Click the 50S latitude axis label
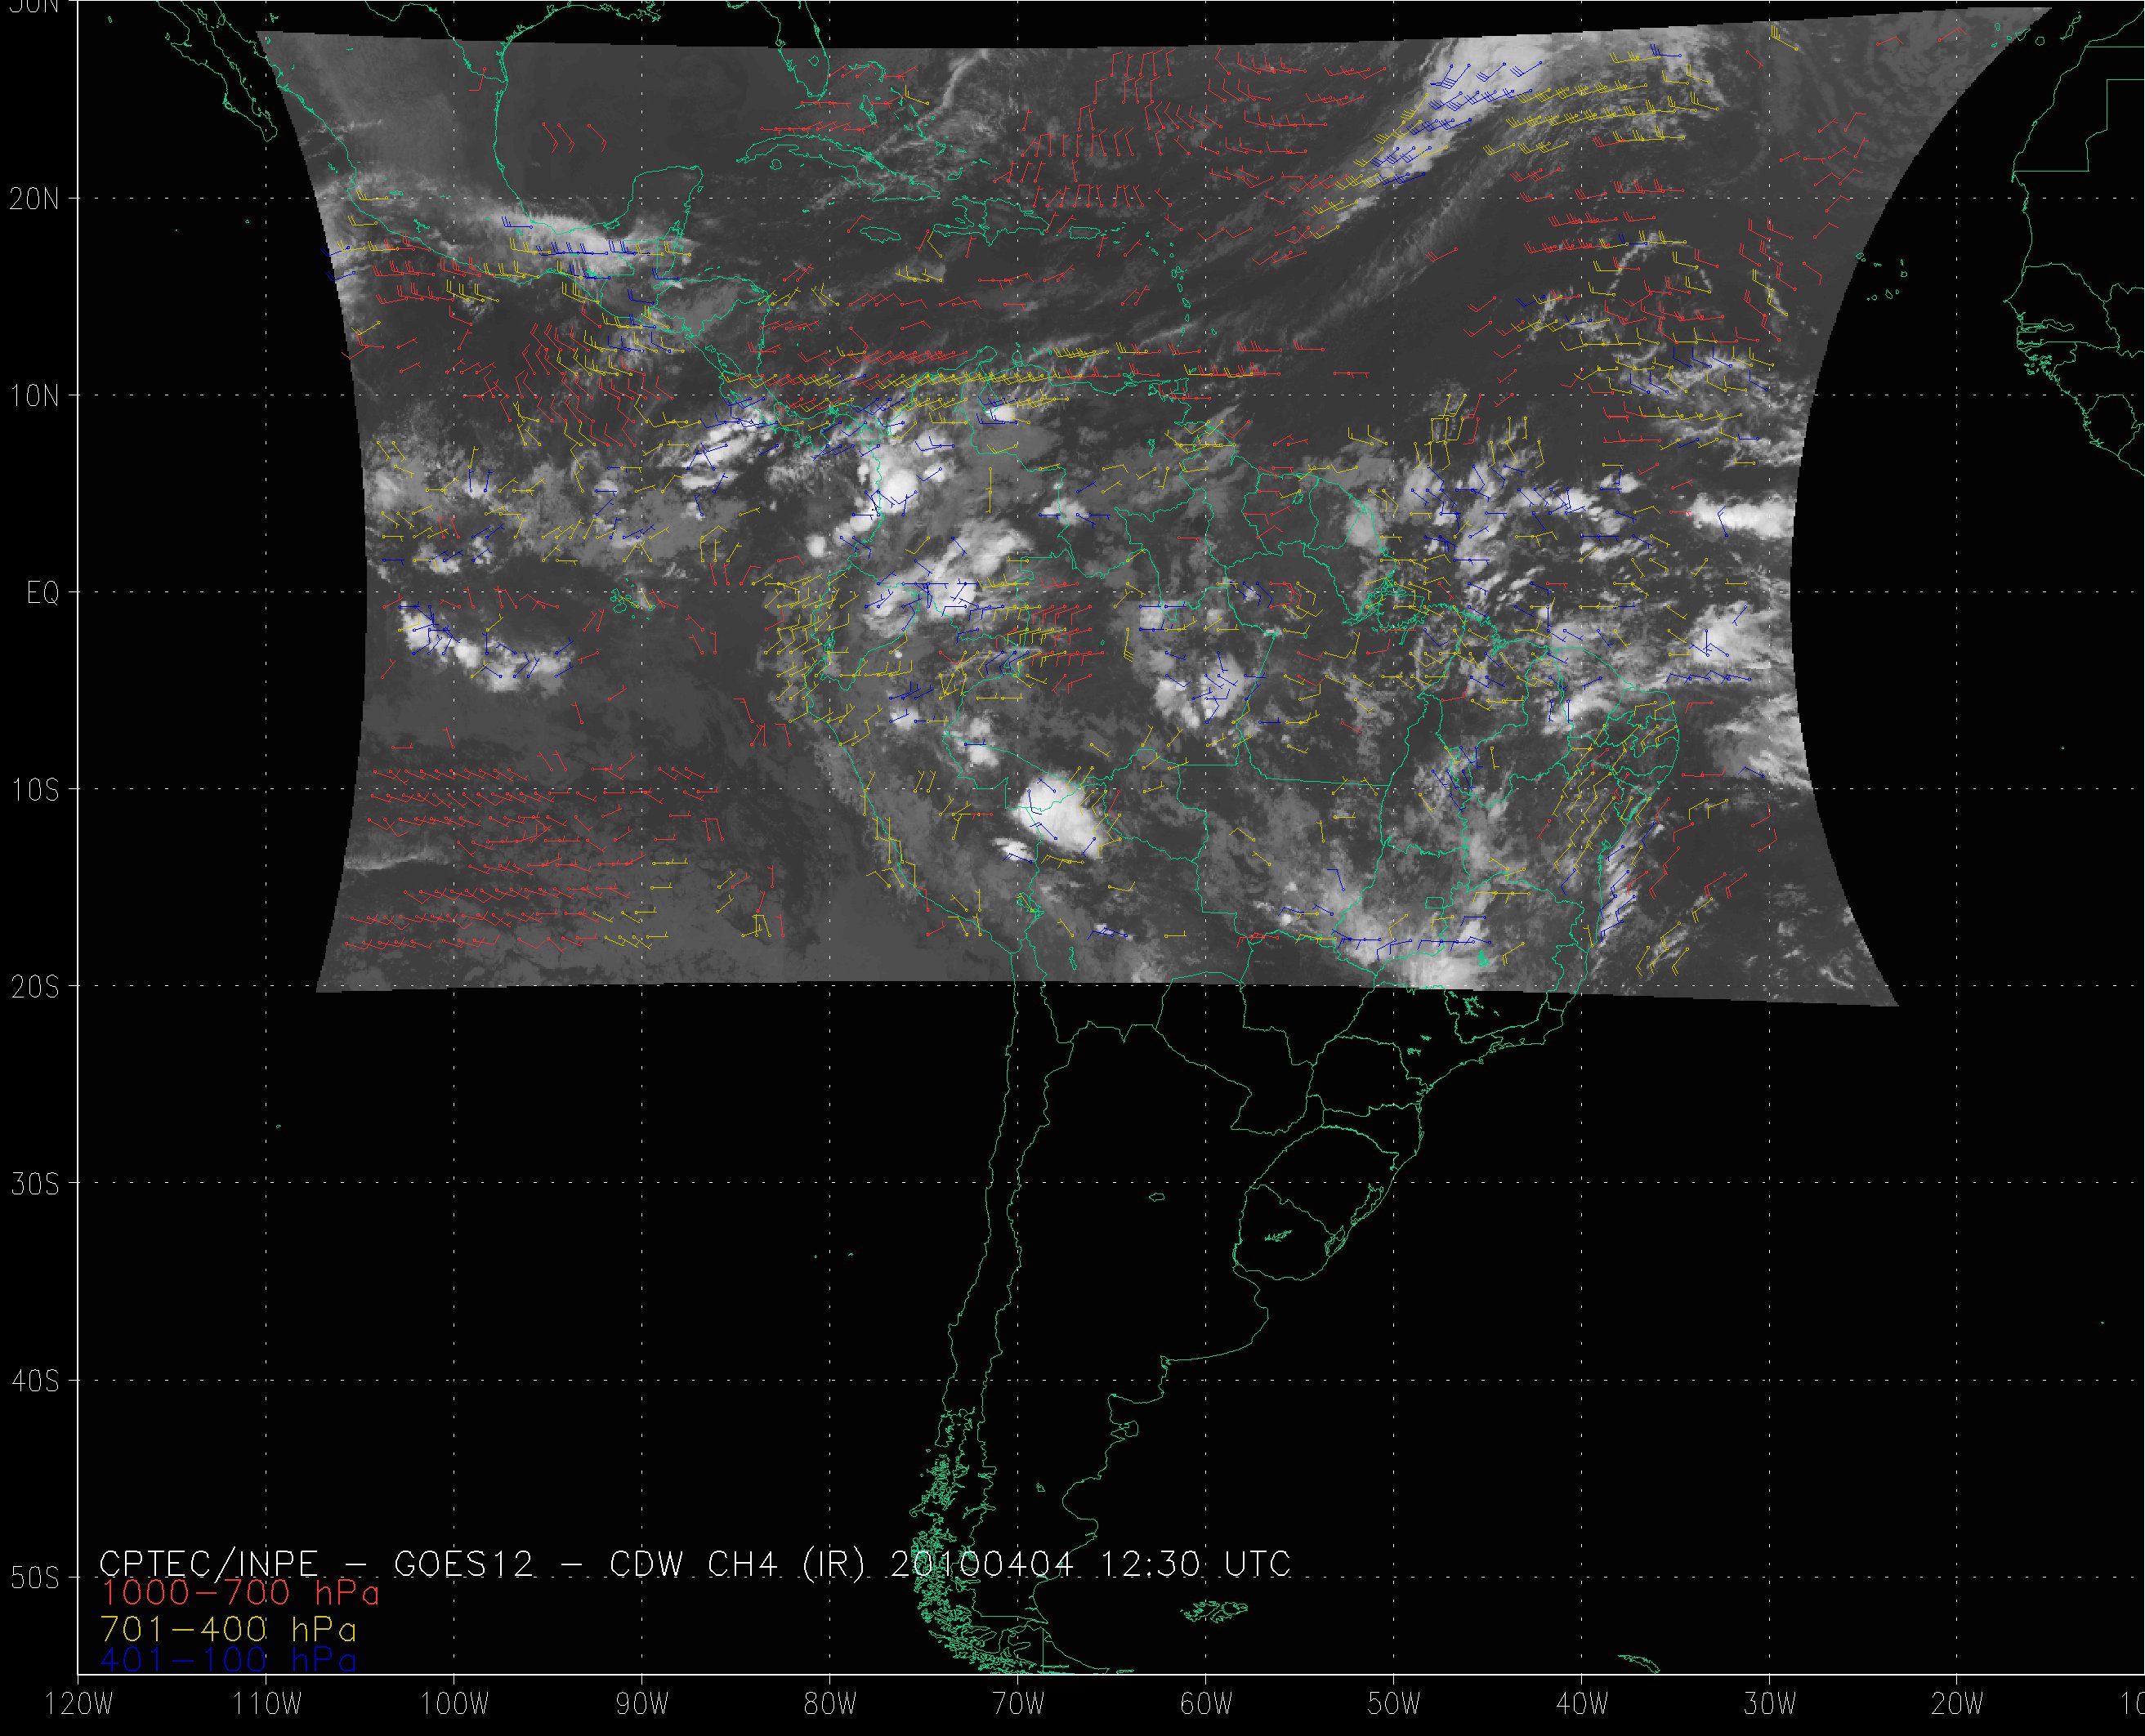Viewport: 2145px width, 1736px height. click(x=34, y=1578)
